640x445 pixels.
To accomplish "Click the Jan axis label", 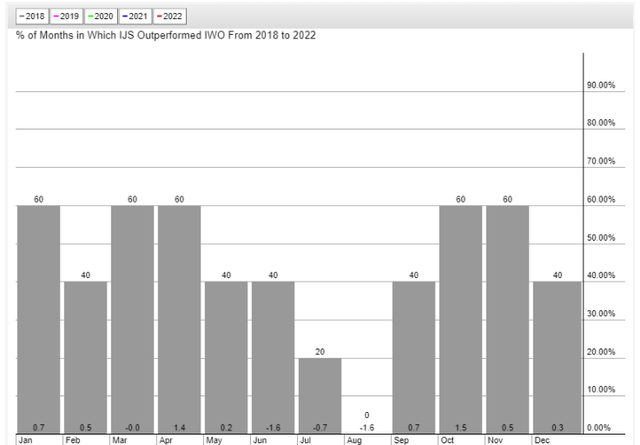I will pyautogui.click(x=25, y=440).
